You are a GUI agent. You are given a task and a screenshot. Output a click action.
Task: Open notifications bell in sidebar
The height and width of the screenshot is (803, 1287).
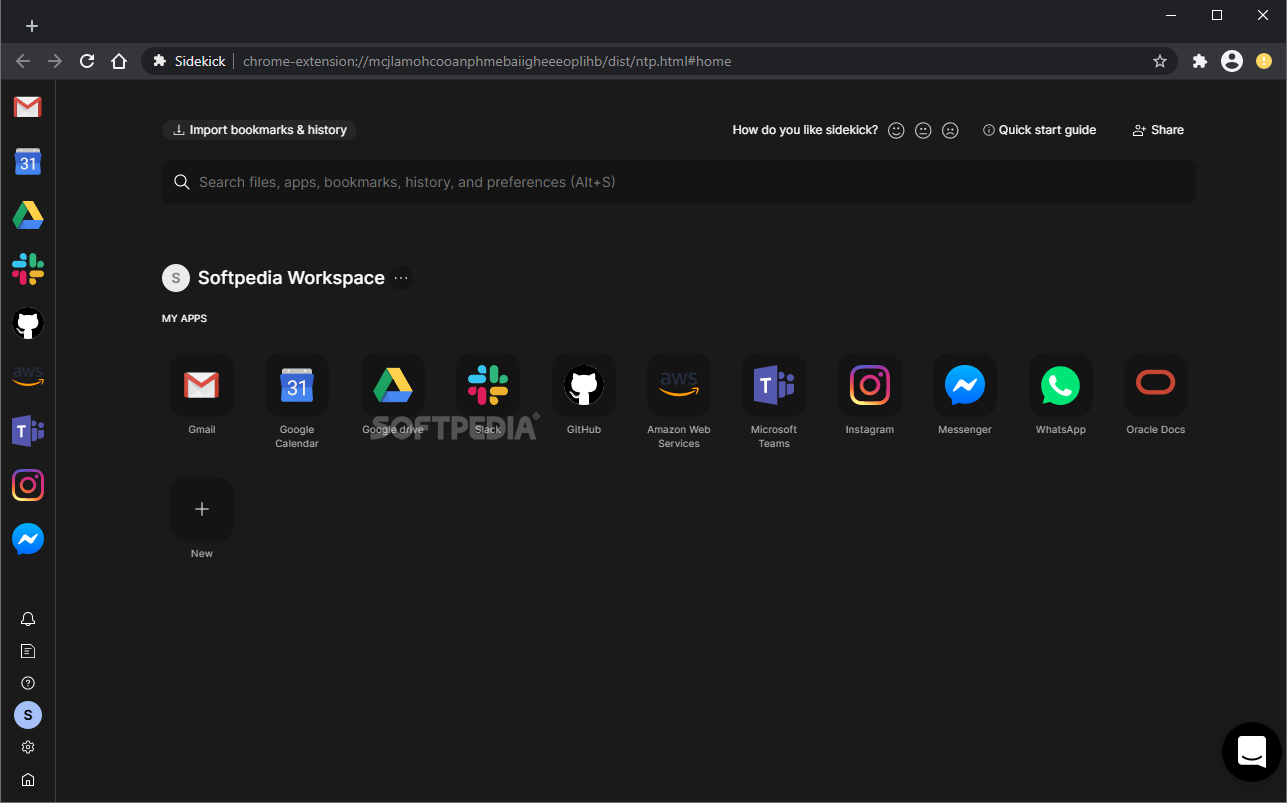[x=28, y=619]
